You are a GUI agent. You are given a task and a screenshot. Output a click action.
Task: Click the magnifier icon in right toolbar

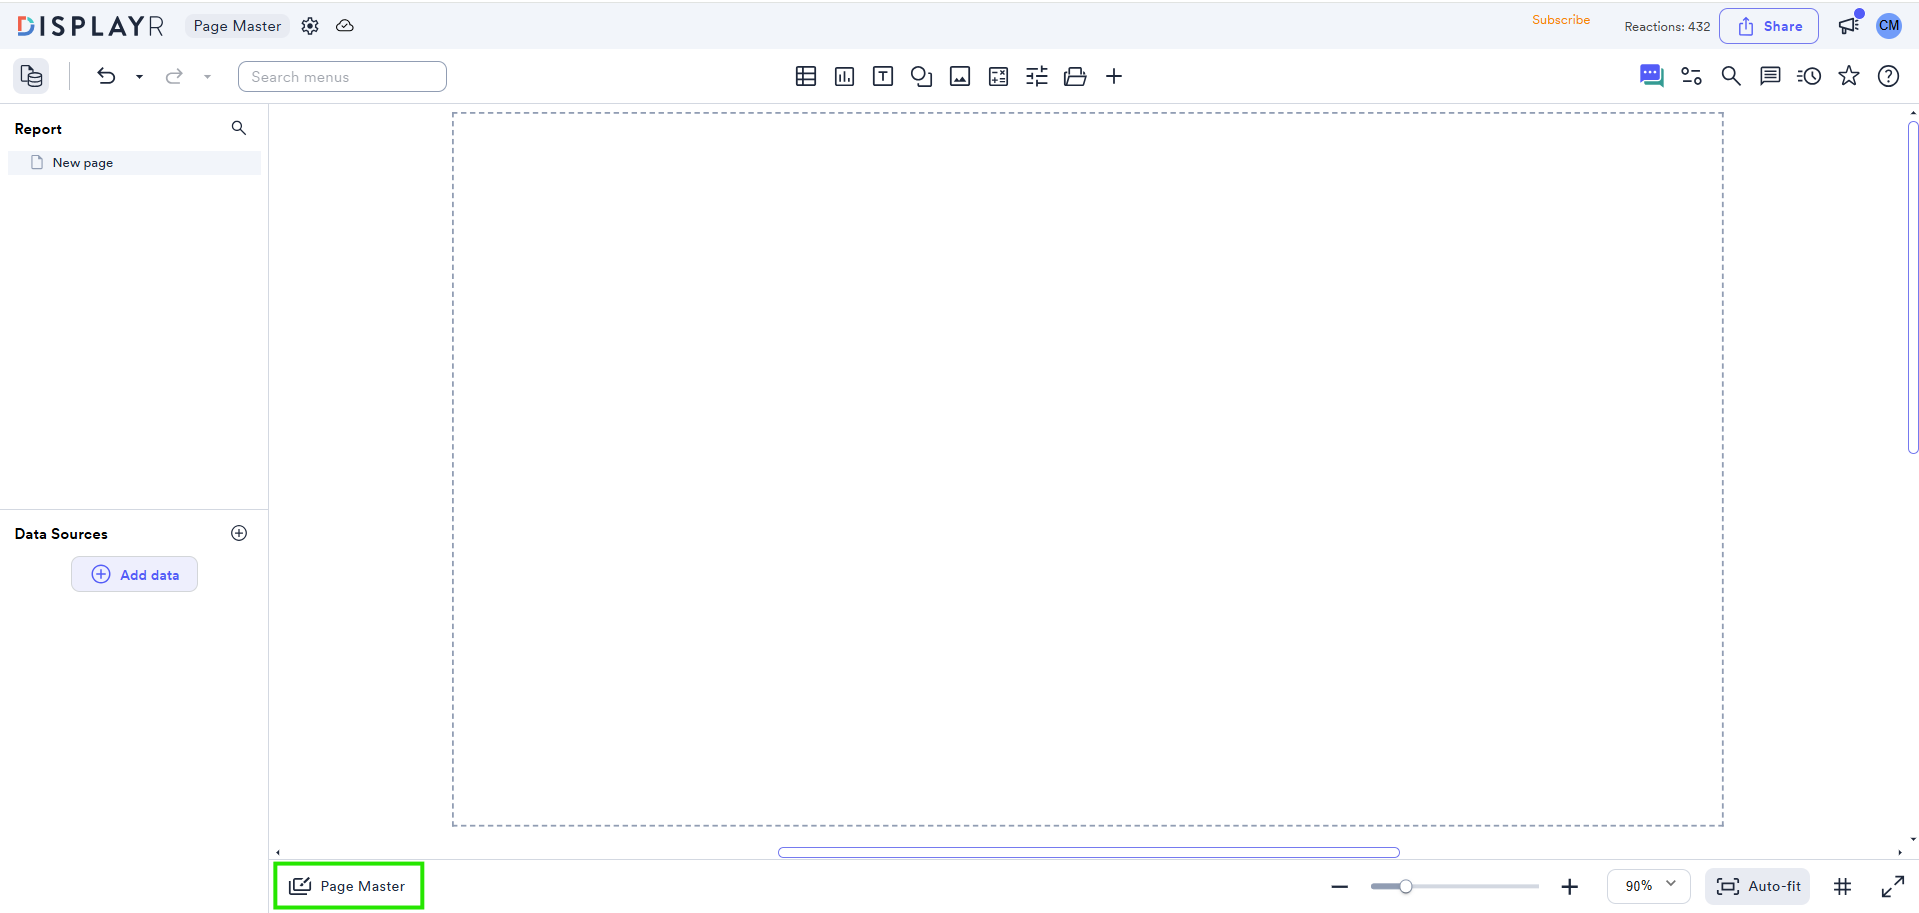tap(1731, 76)
